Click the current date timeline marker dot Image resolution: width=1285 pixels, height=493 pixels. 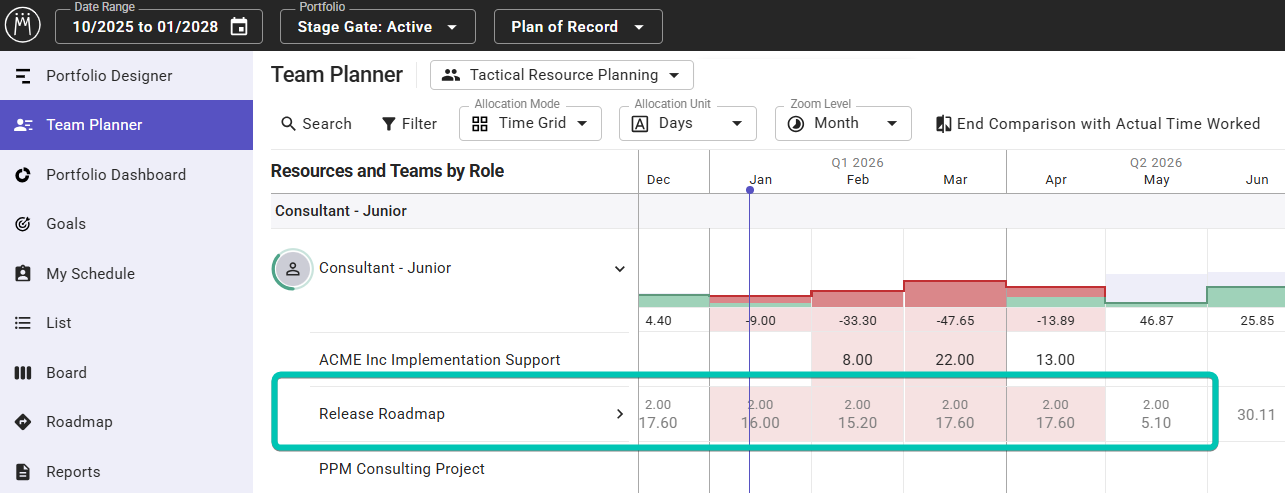750,190
